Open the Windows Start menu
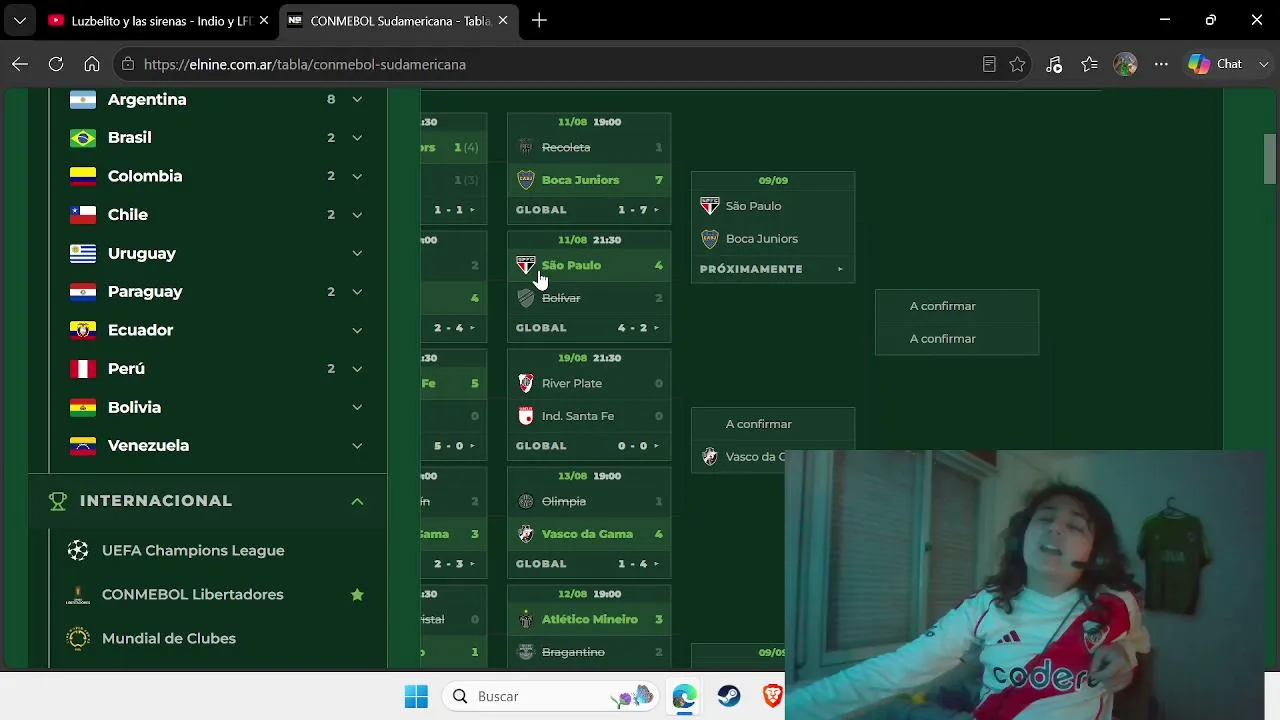 [x=416, y=696]
